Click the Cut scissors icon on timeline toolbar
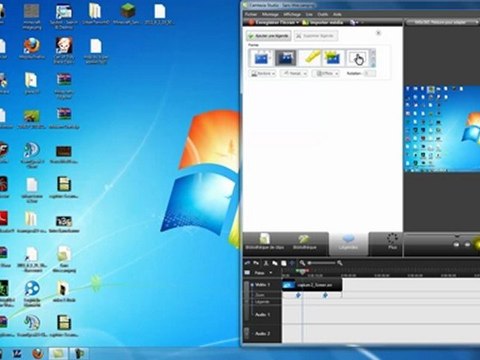 (x=266, y=263)
